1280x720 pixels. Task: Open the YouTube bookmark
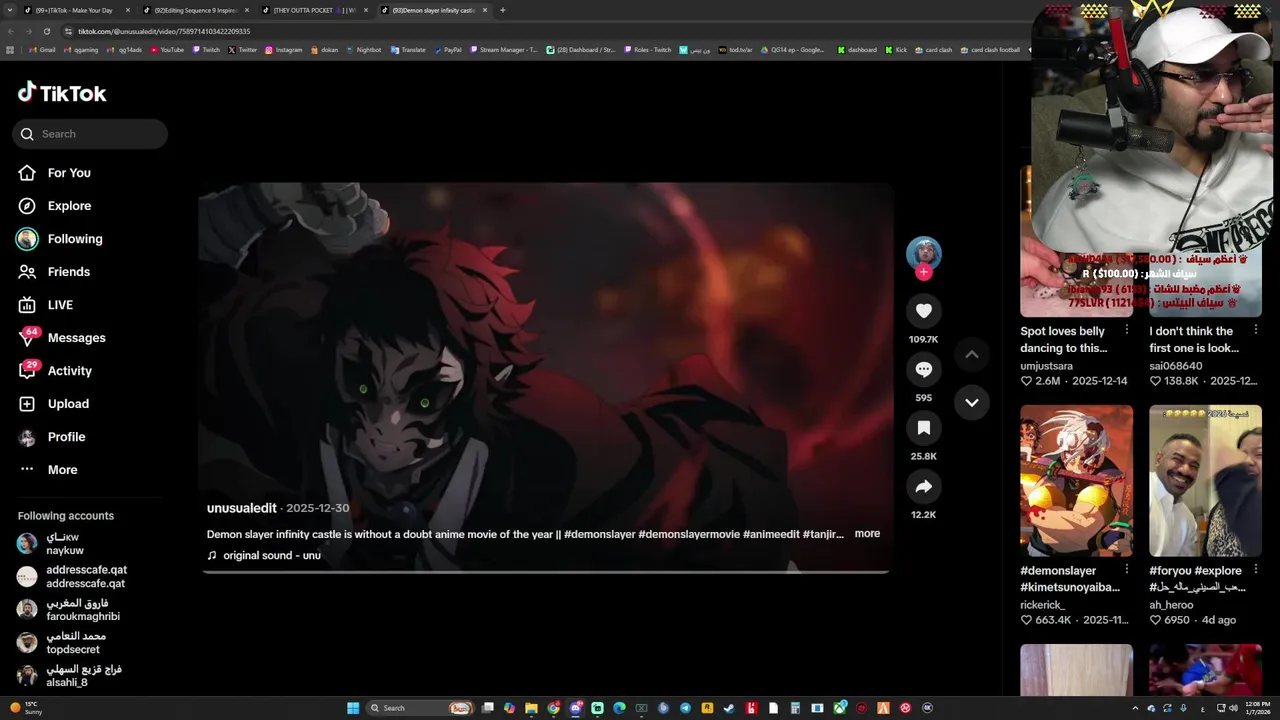[x=167, y=49]
